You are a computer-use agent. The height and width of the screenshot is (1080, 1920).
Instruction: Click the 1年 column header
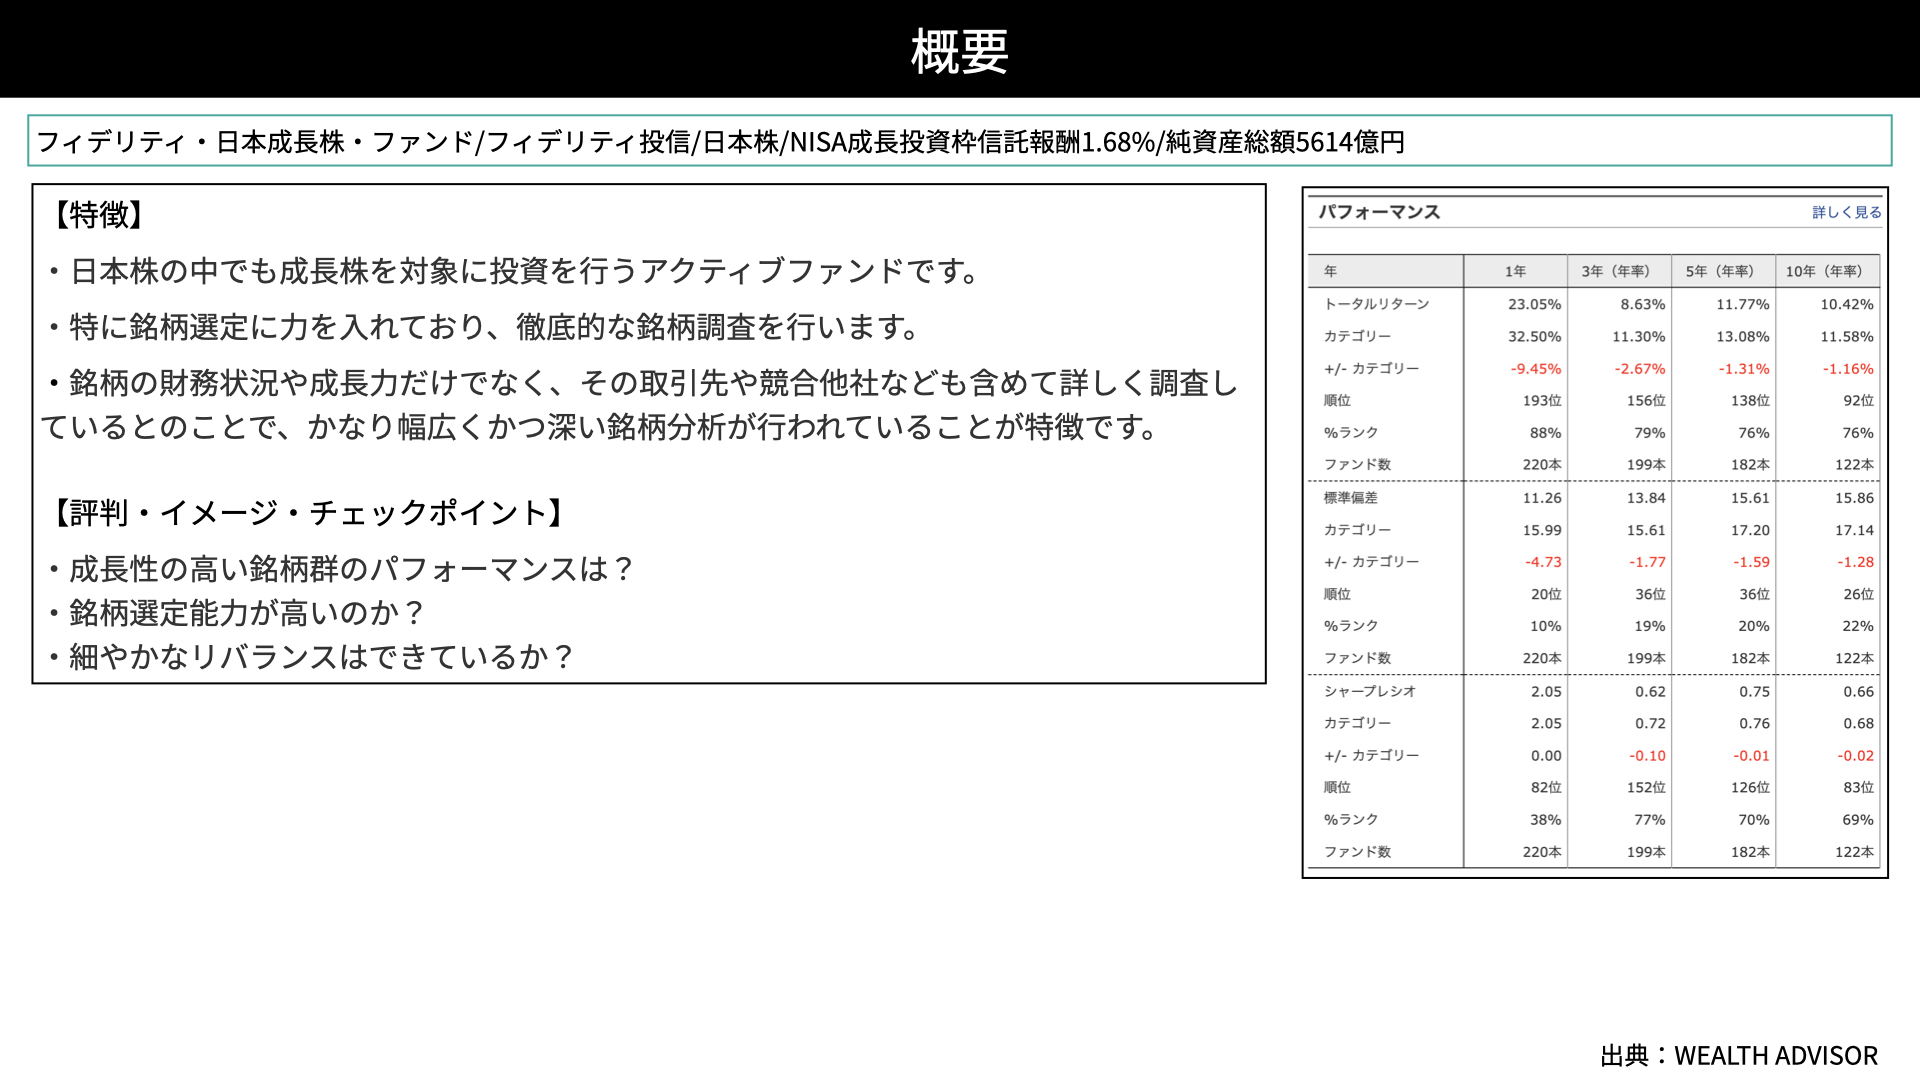click(x=1515, y=271)
